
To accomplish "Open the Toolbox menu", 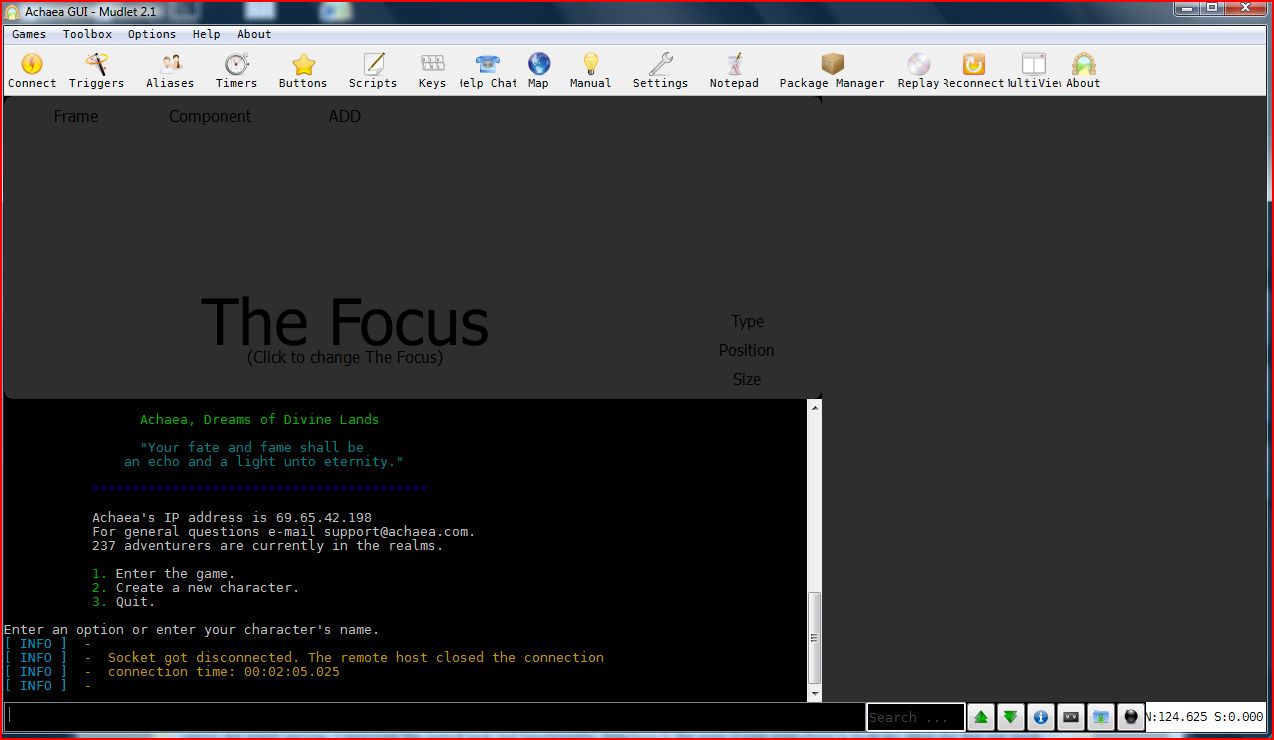I will tap(87, 34).
